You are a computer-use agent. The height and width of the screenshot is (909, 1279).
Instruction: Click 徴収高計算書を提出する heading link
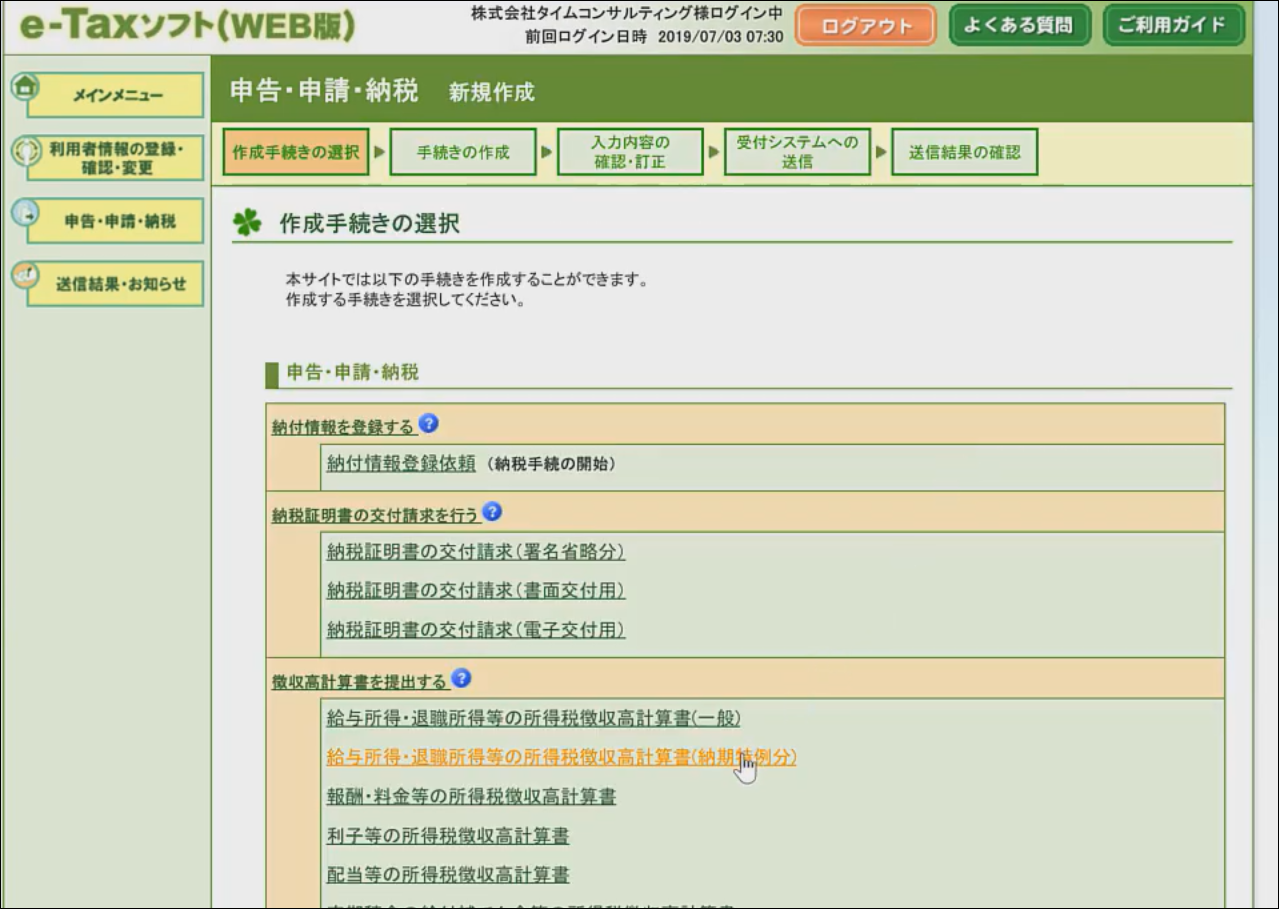[x=359, y=682]
